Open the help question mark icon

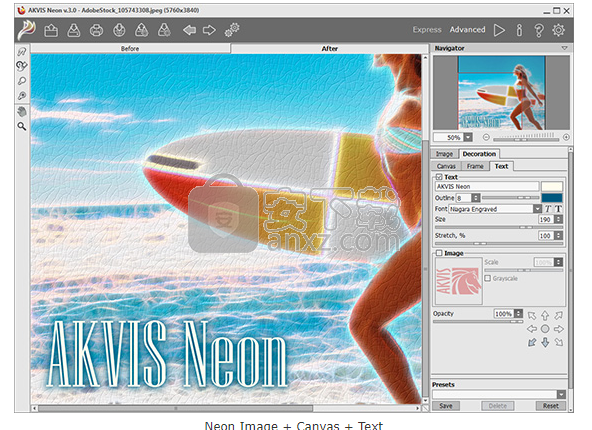[539, 30]
